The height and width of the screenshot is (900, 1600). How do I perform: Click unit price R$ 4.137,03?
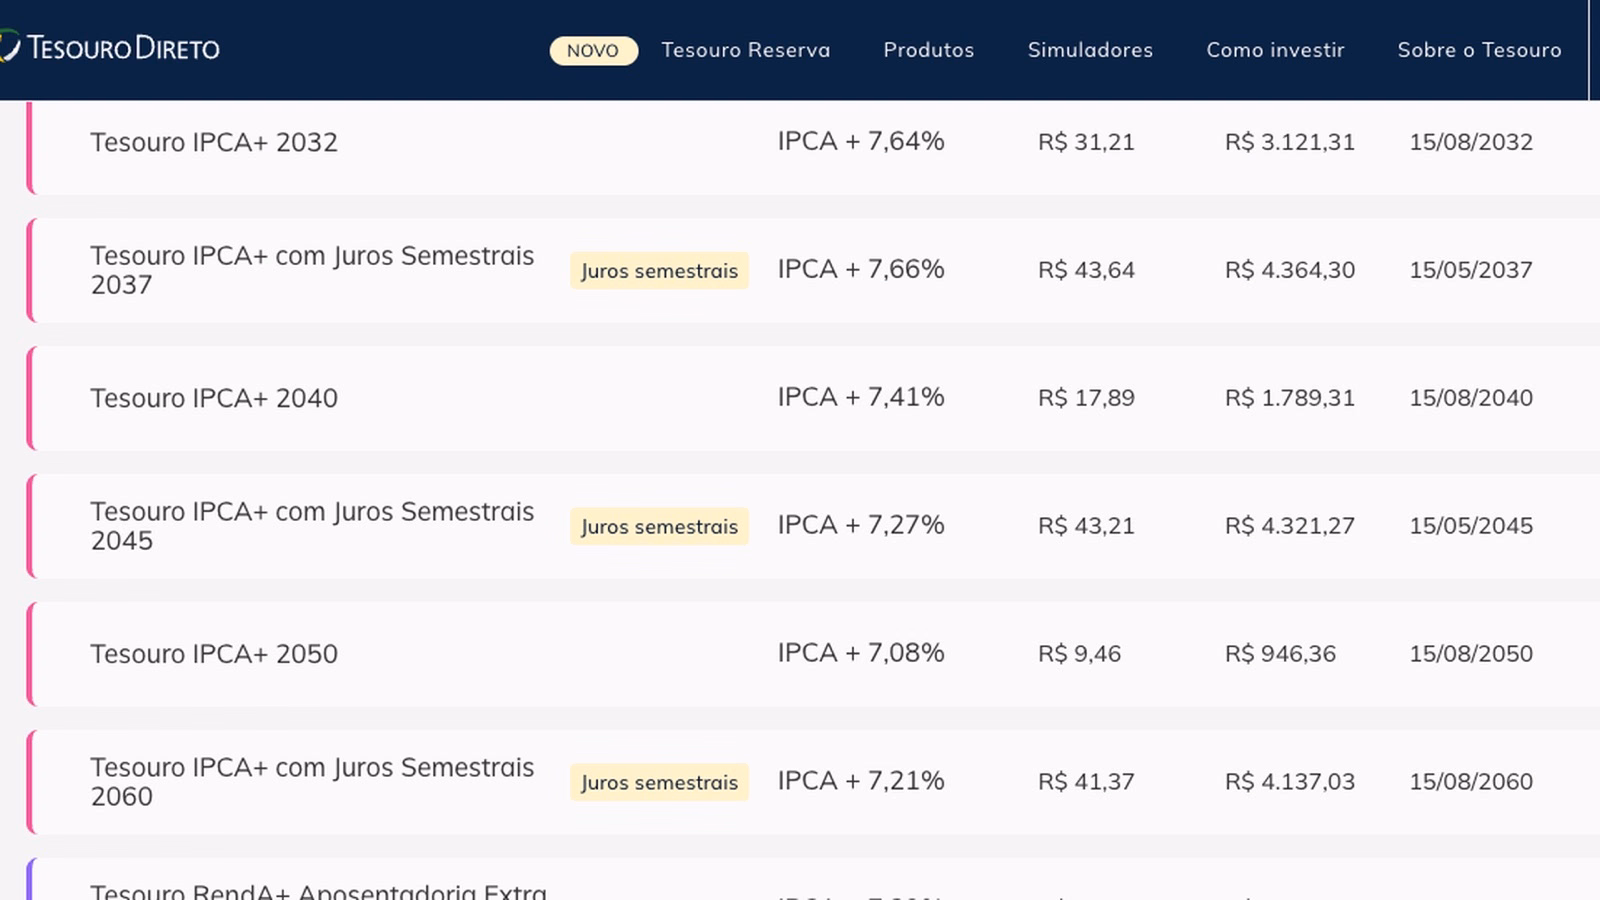click(x=1290, y=782)
